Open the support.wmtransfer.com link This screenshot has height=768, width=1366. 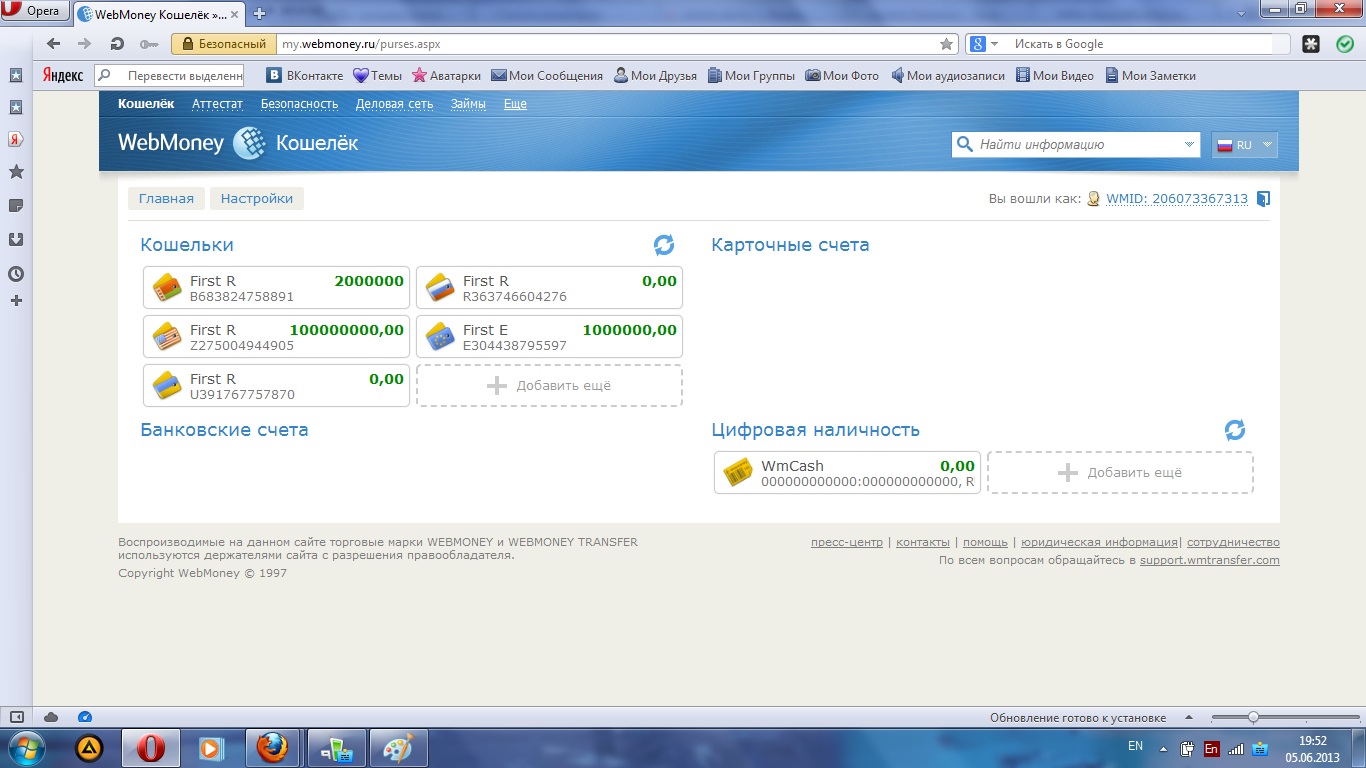click(x=1210, y=560)
